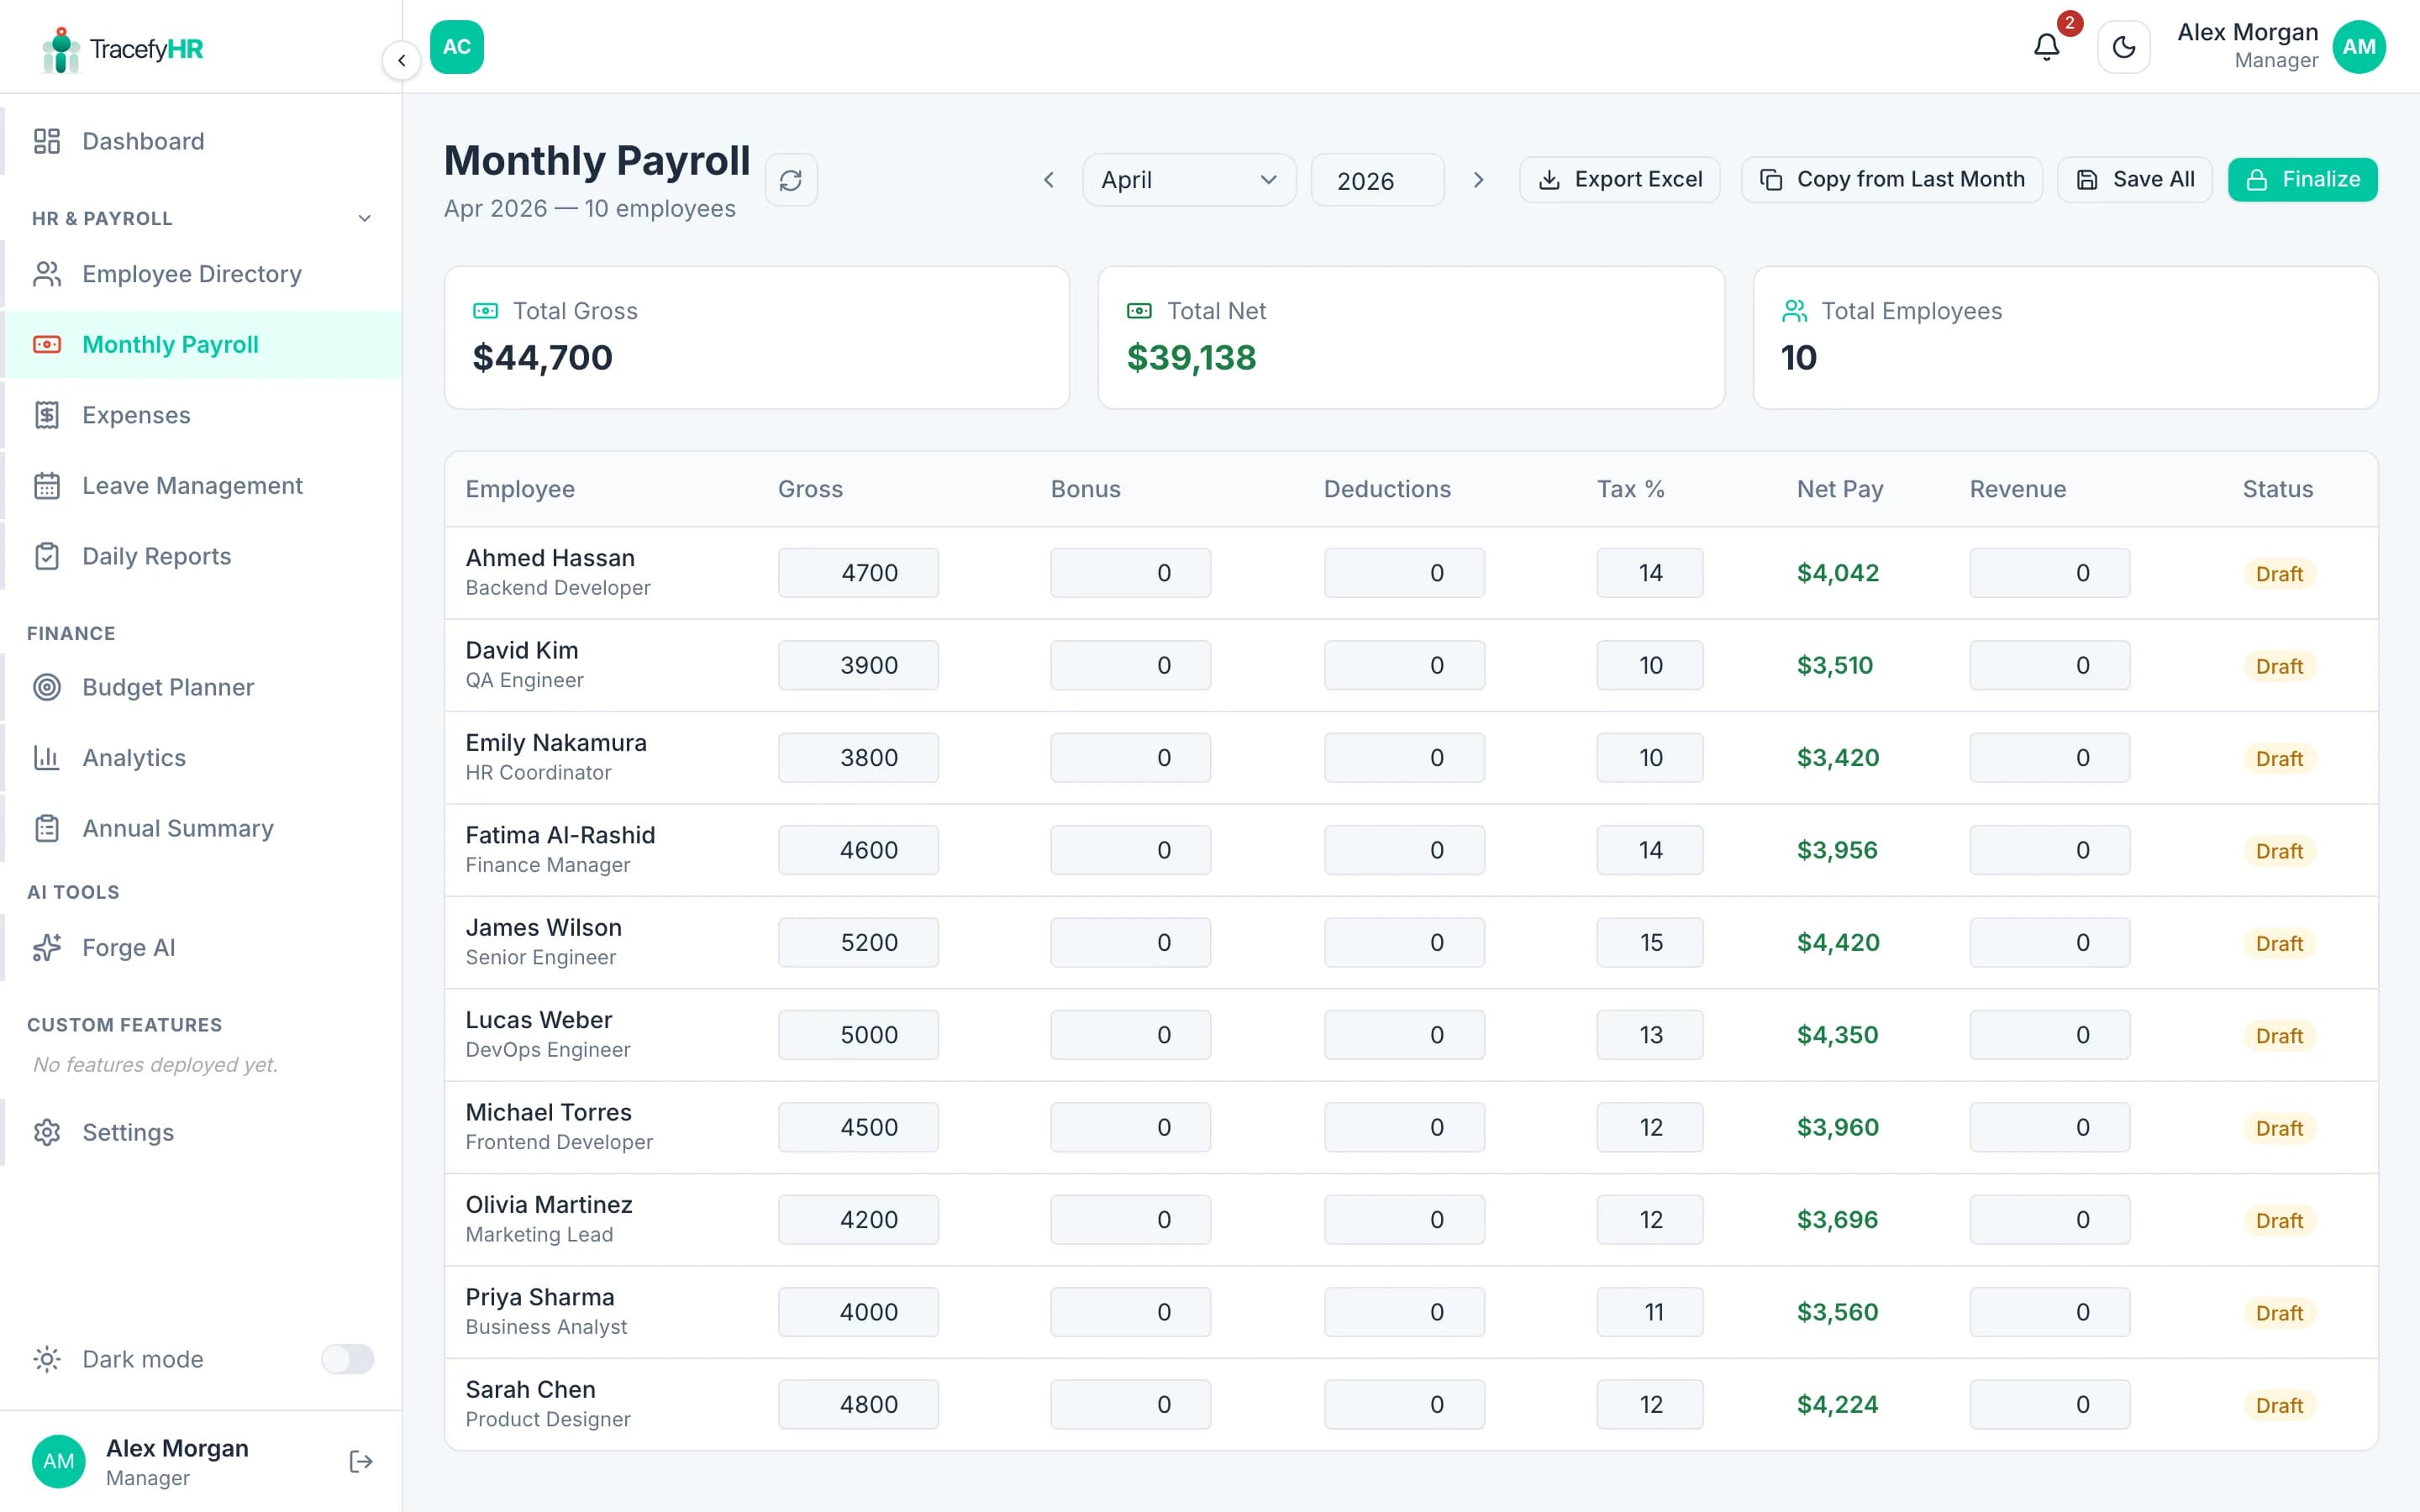Click Ahmed Hassan's Gross input field

click(858, 572)
